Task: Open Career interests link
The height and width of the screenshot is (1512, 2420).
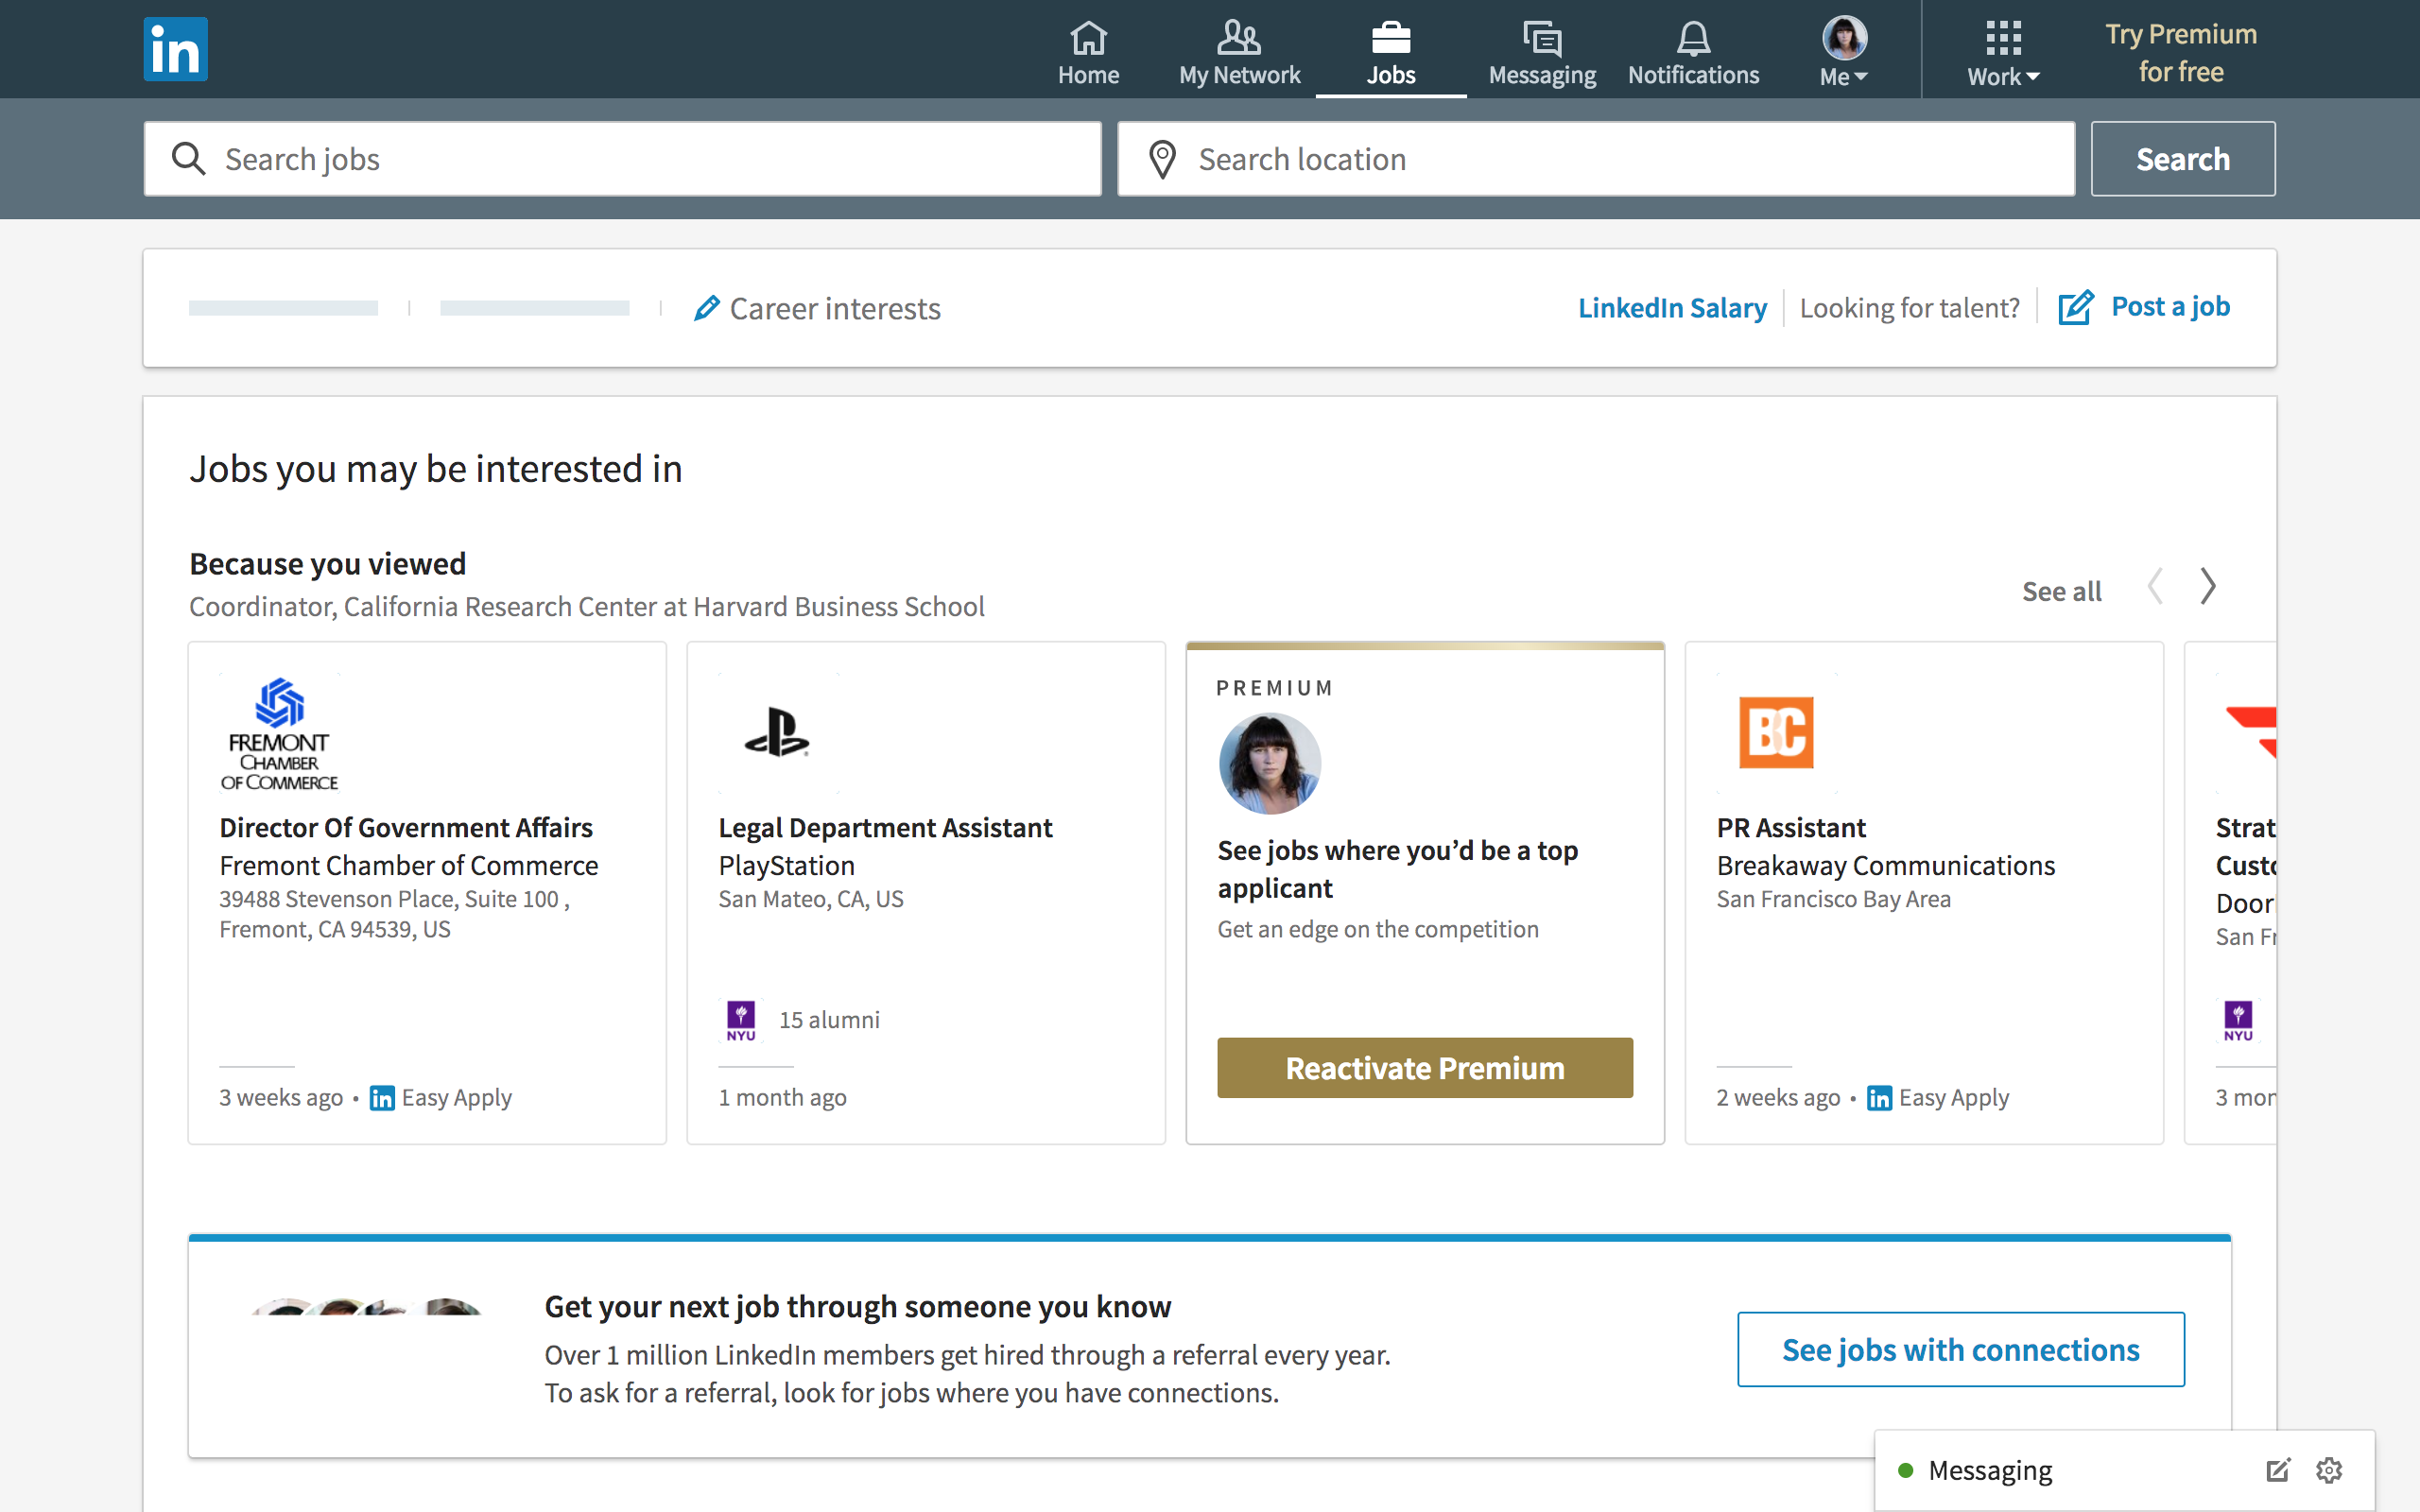Action: point(835,309)
